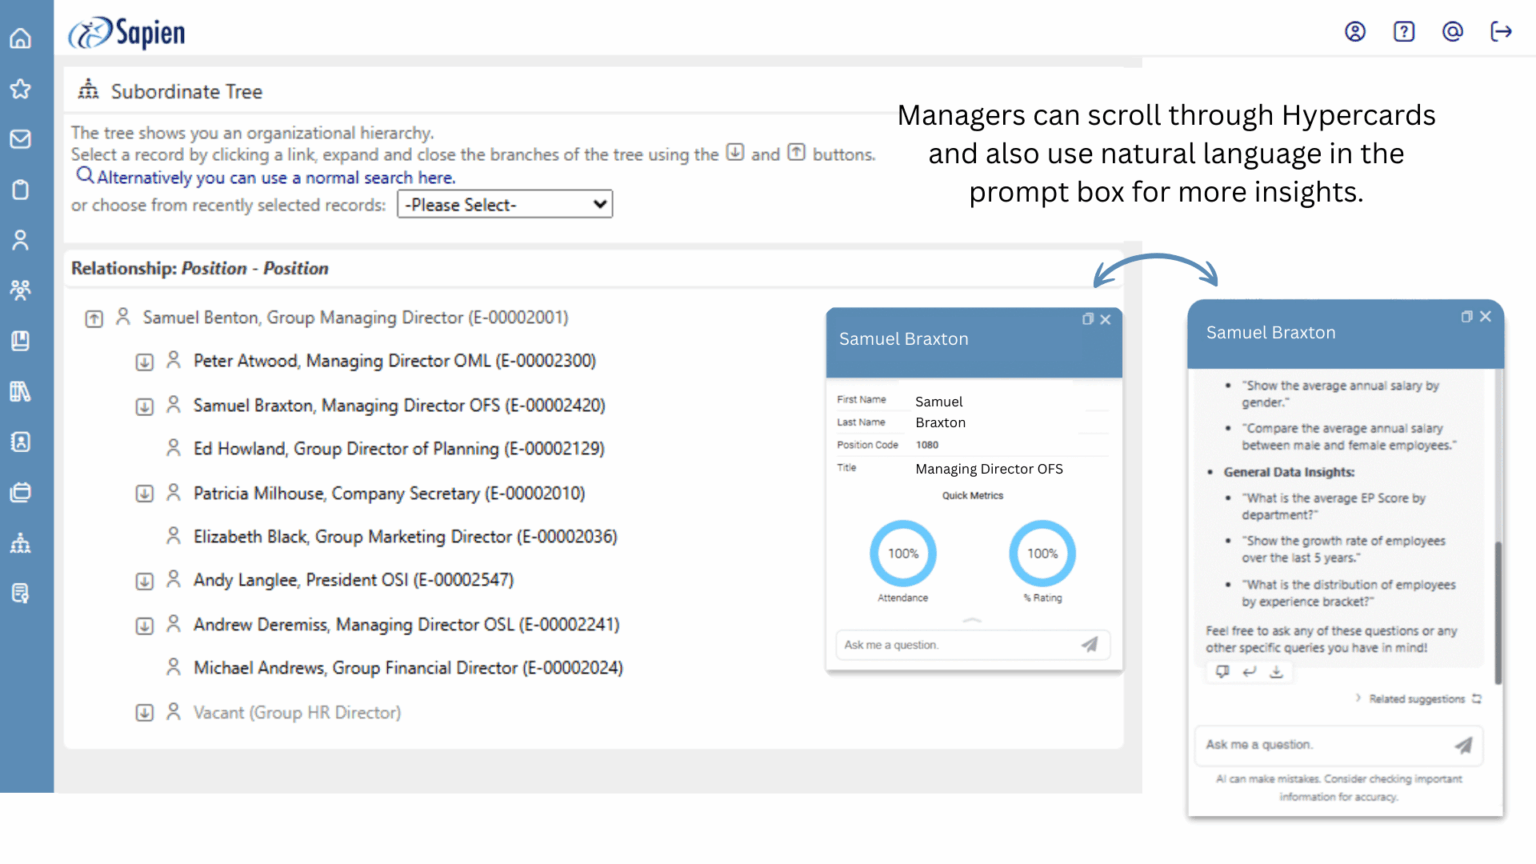The width and height of the screenshot is (1536, 864).
Task: Expand Peter Atwood's subordinate branch
Action: [145, 361]
